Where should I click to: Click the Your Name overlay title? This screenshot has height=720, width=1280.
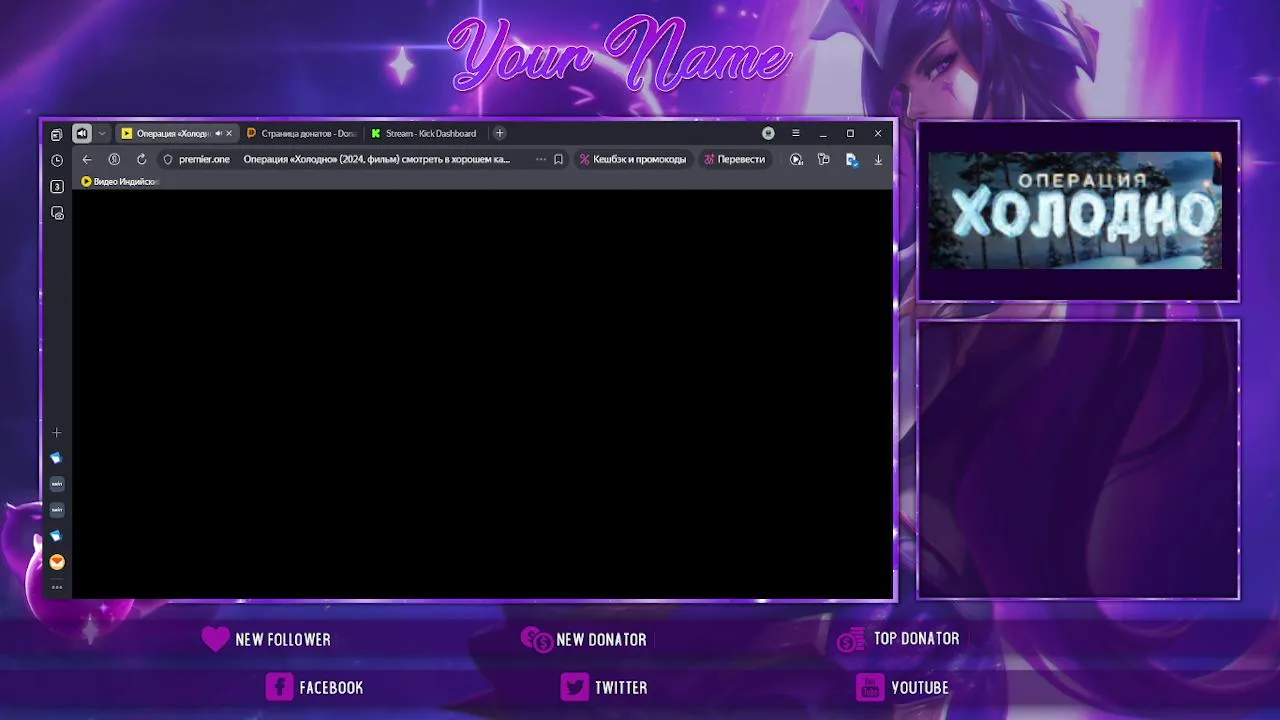click(x=620, y=52)
